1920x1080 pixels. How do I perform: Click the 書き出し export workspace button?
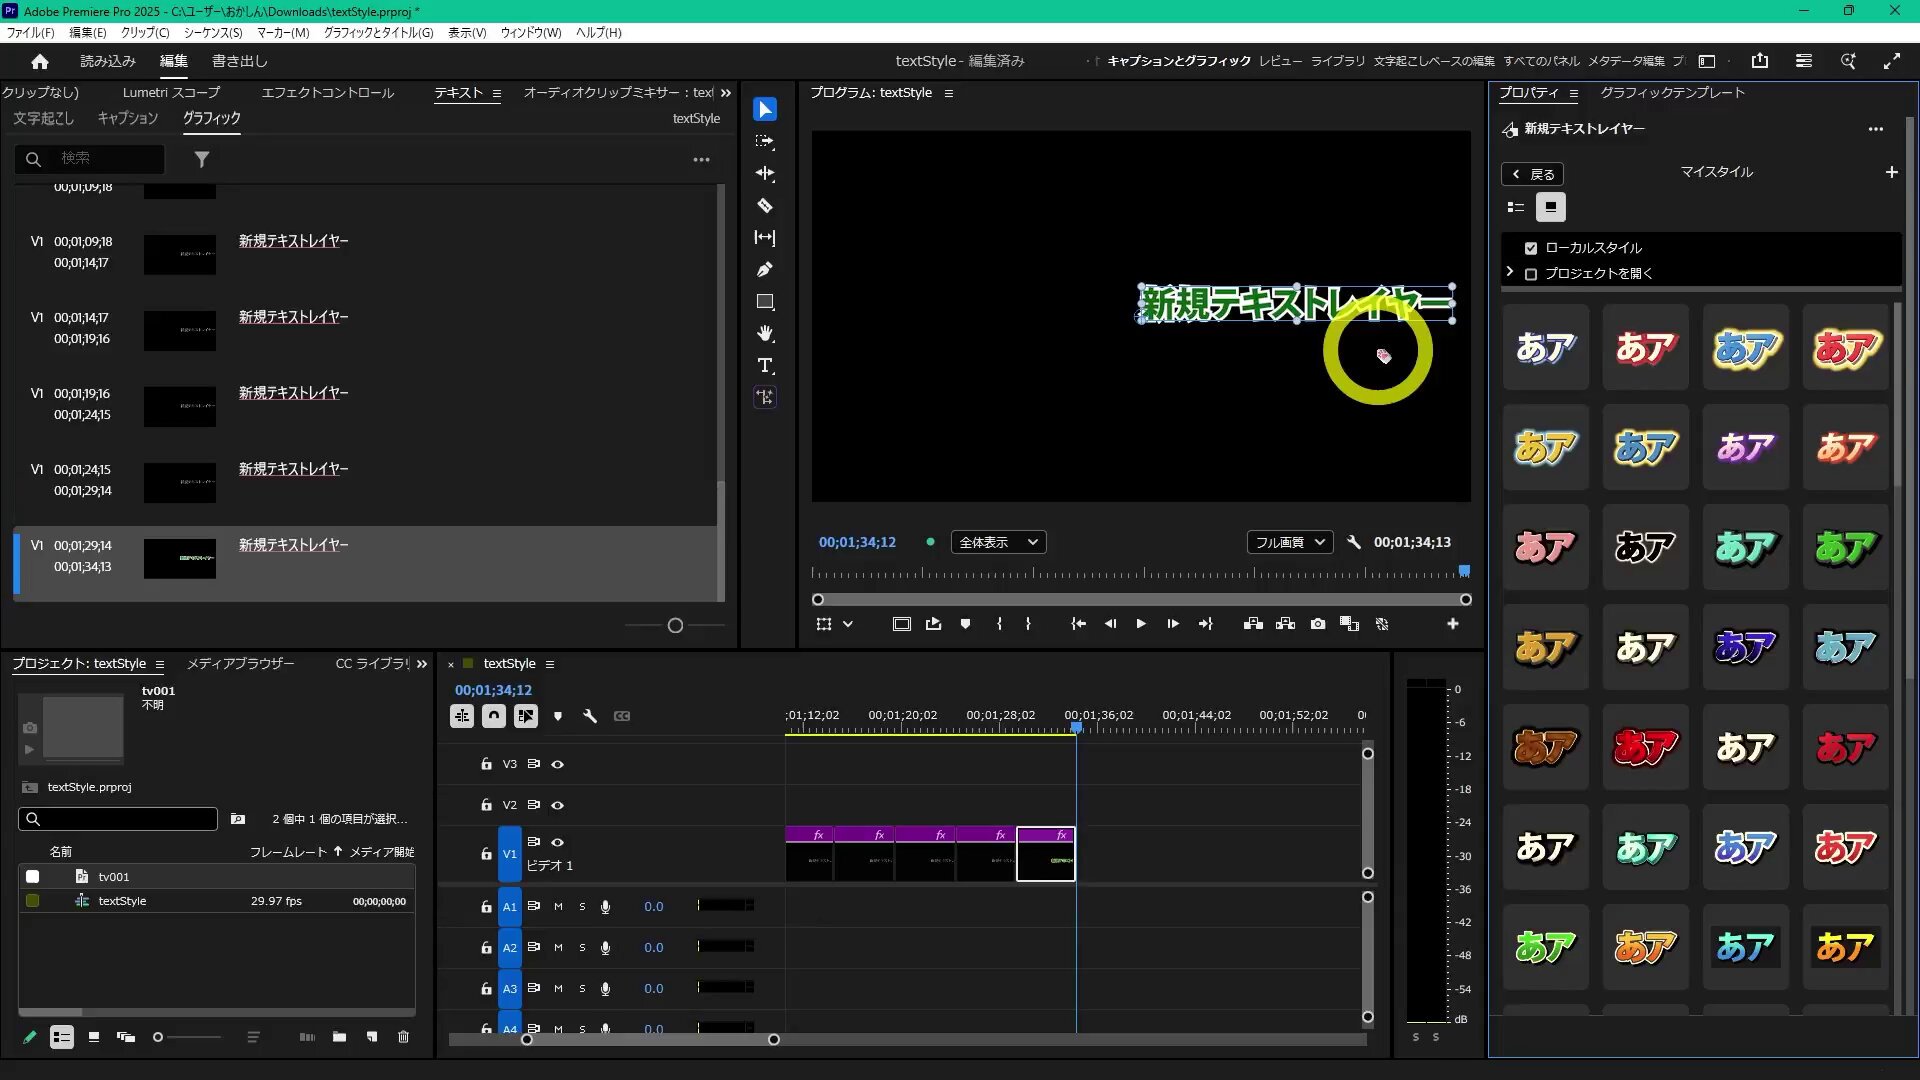coord(239,61)
